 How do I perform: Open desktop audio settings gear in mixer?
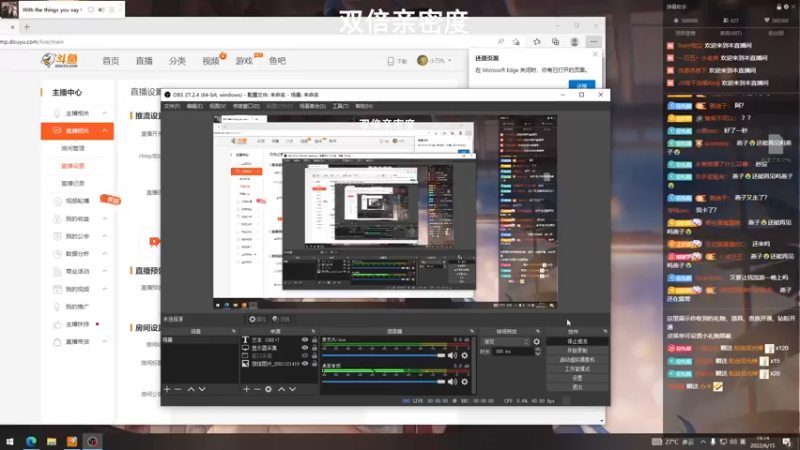[464, 381]
